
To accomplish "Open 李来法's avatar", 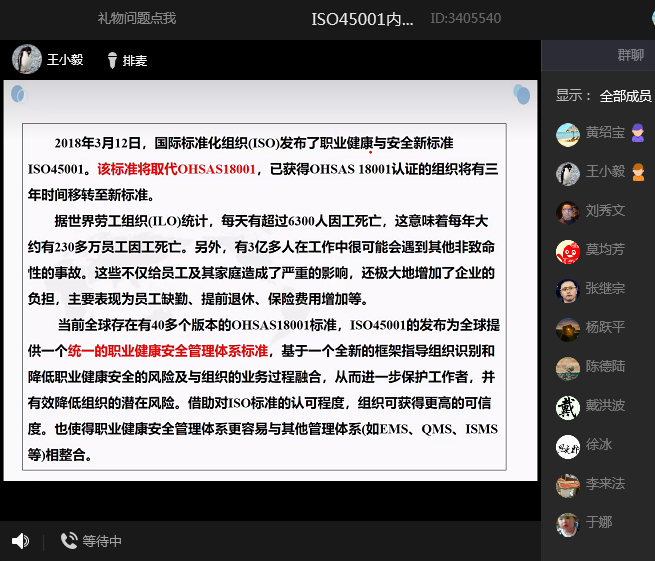I will pyautogui.click(x=568, y=486).
